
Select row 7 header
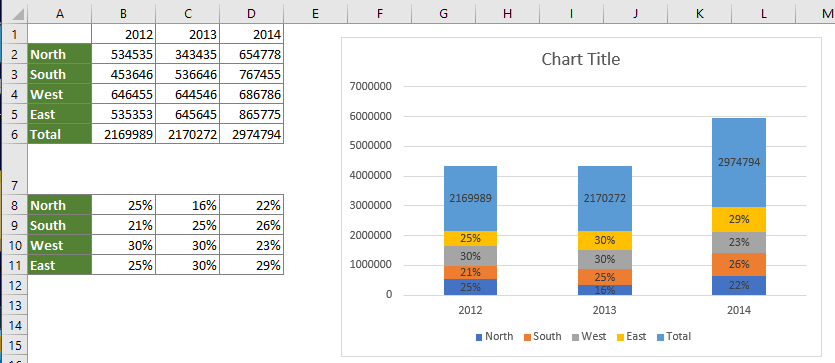tap(14, 169)
